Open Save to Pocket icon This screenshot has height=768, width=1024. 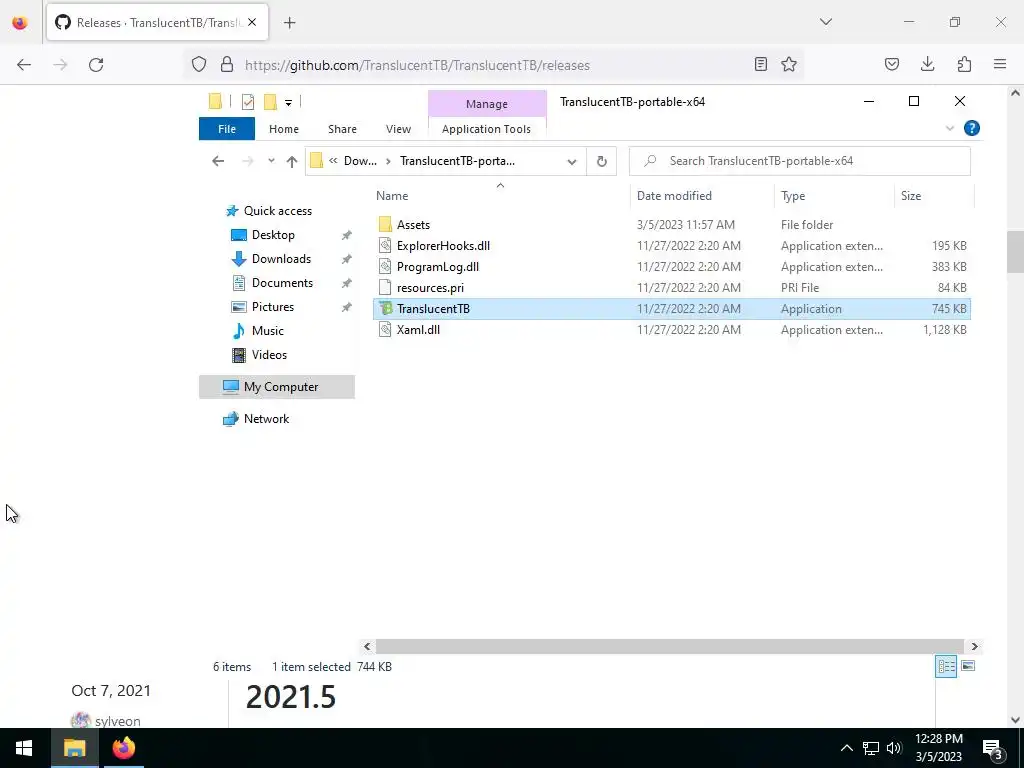pyautogui.click(x=891, y=65)
